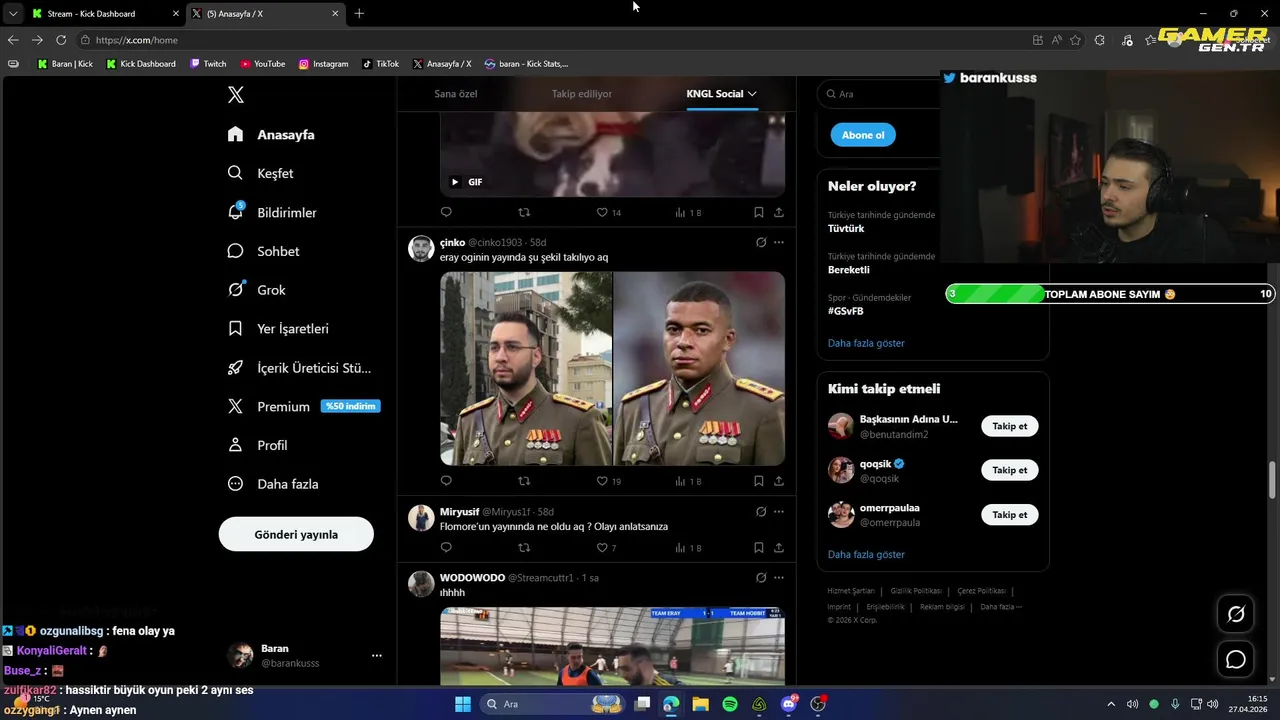Open Anasayfa from the sidebar
This screenshot has height=720, width=1280.
tap(271, 134)
